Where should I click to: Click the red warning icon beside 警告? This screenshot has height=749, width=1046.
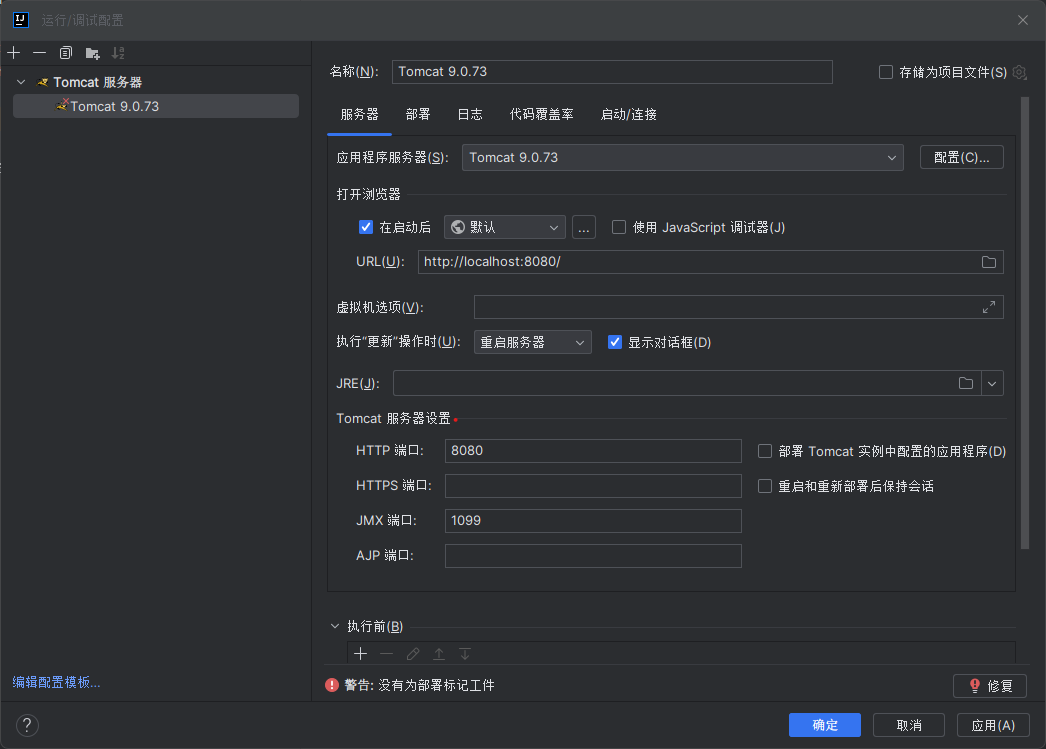click(x=332, y=685)
